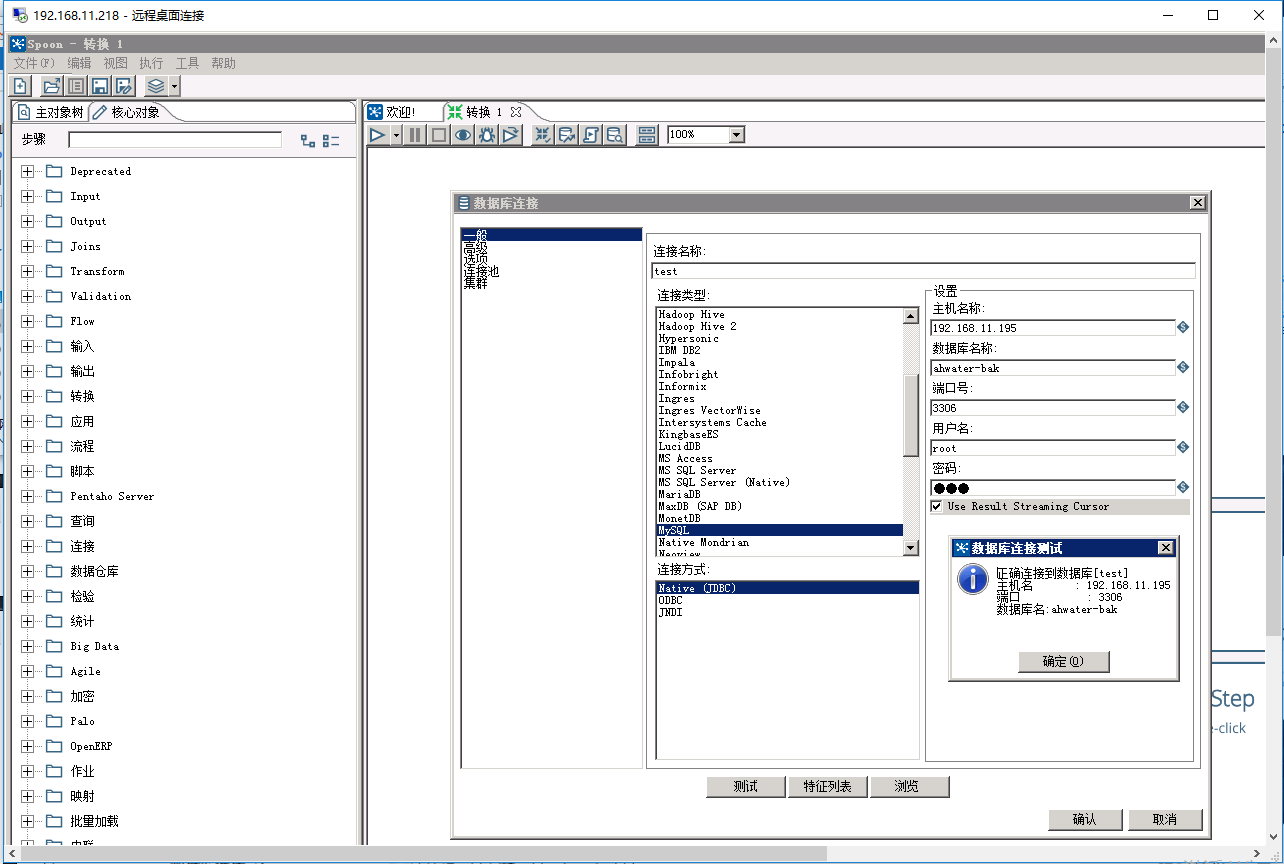
Task: Switch to the 欢迎! tab
Action: coord(391,112)
